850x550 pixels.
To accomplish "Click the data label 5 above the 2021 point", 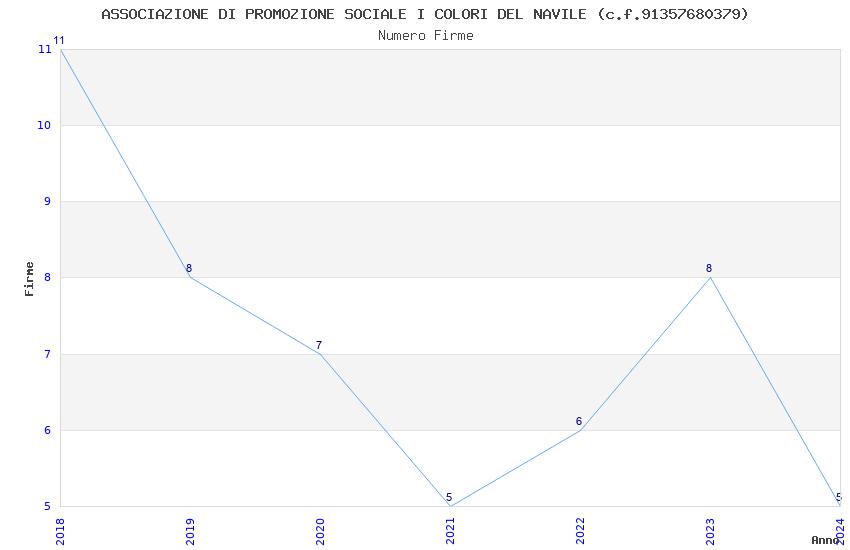I will point(449,497).
